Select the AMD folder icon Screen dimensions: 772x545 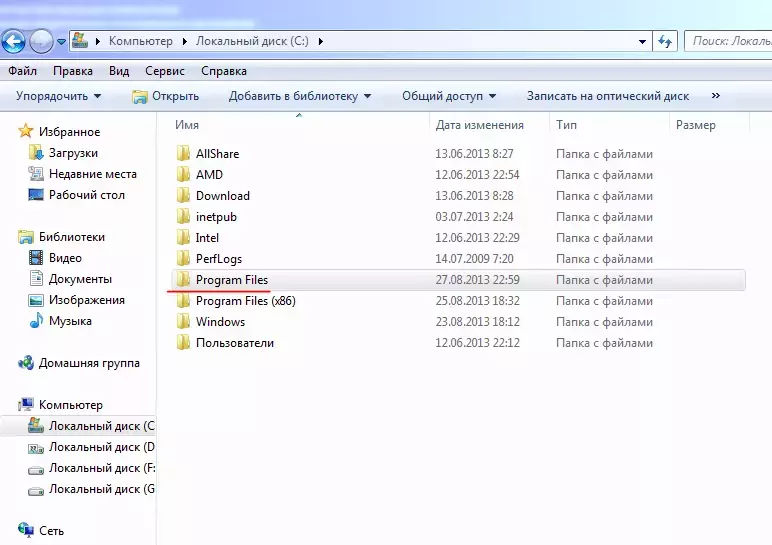coord(183,174)
